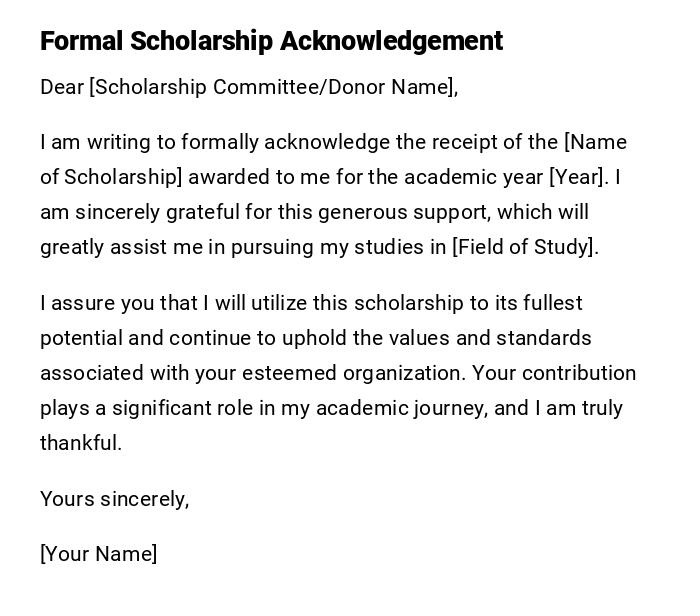700x616 pixels.
Task: Select the Scholarship Committee/Donor Name placeholder
Action: [x=272, y=87]
